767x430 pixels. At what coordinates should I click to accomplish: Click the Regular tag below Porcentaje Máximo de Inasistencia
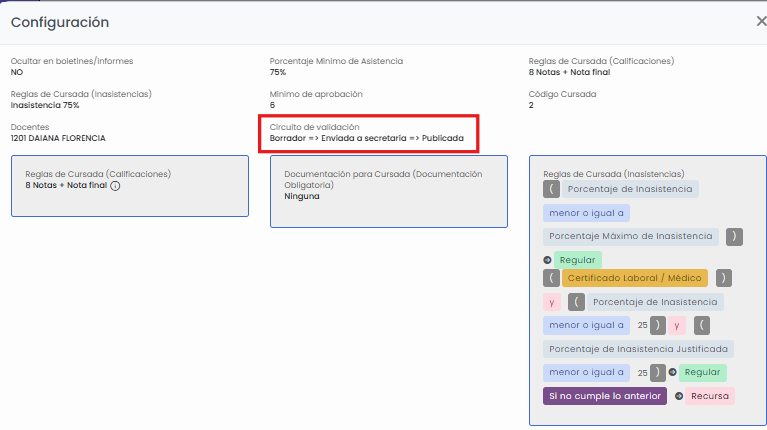tap(578, 260)
